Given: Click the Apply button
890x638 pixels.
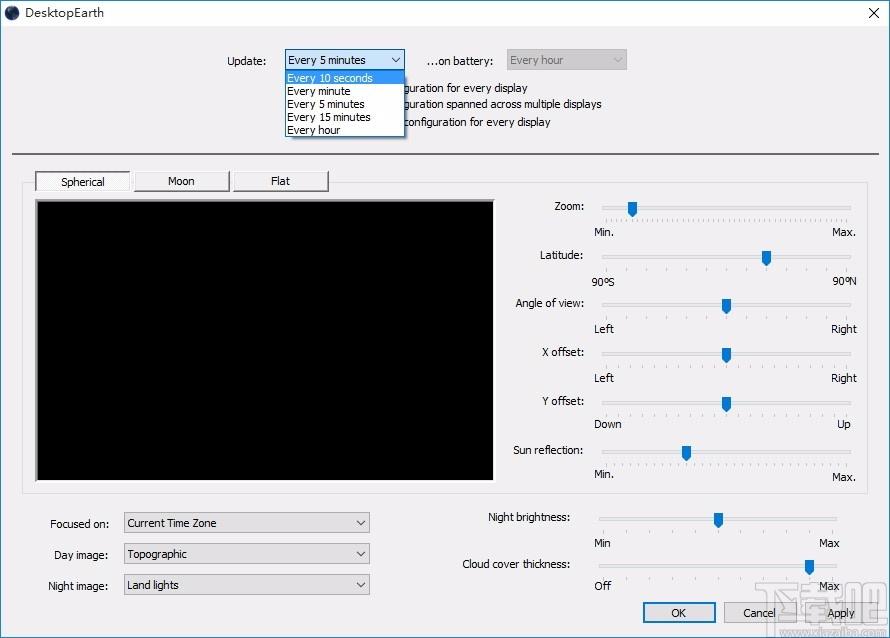Looking at the screenshot, I should click(x=841, y=613).
